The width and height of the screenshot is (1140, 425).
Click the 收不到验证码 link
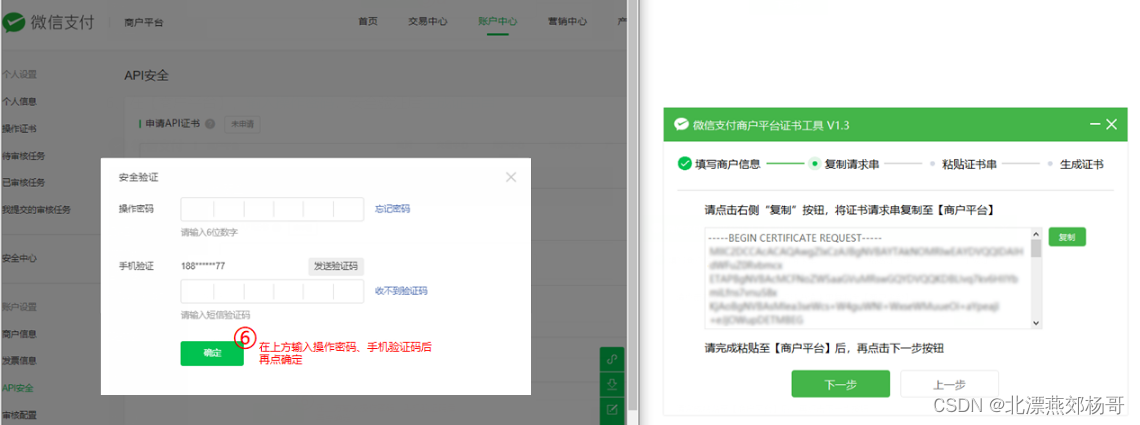pos(401,291)
